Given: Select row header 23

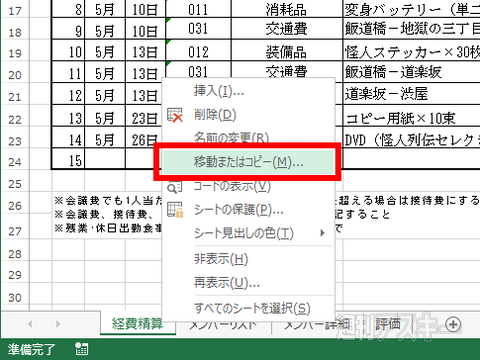Looking at the screenshot, I should 15,141.
